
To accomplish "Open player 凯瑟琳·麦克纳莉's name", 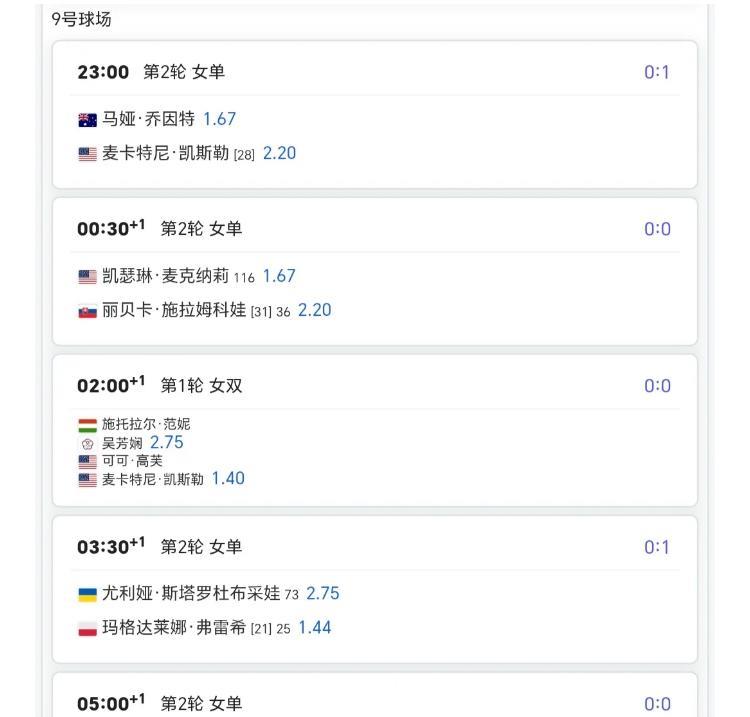I will (165, 276).
